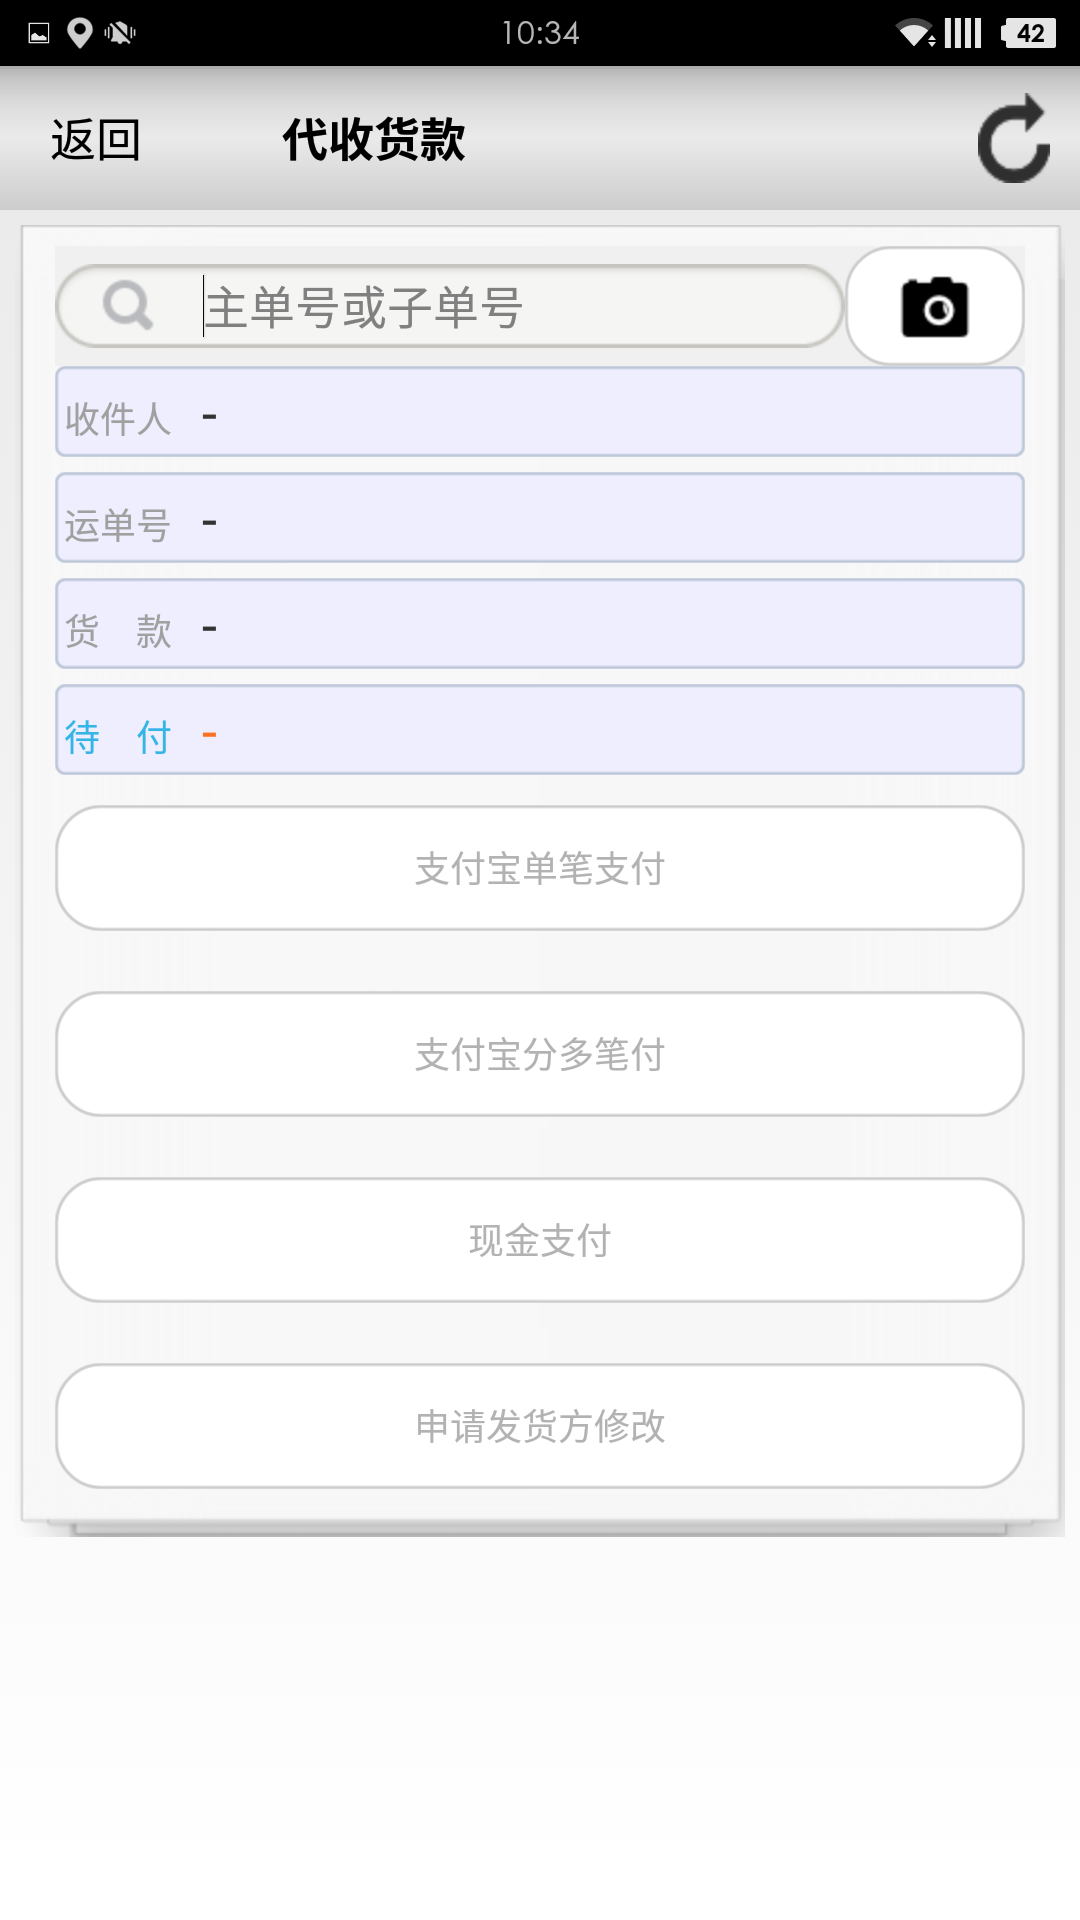This screenshot has height=1920, width=1080.
Task: Tap the 代收货款 page title
Action: (374, 140)
